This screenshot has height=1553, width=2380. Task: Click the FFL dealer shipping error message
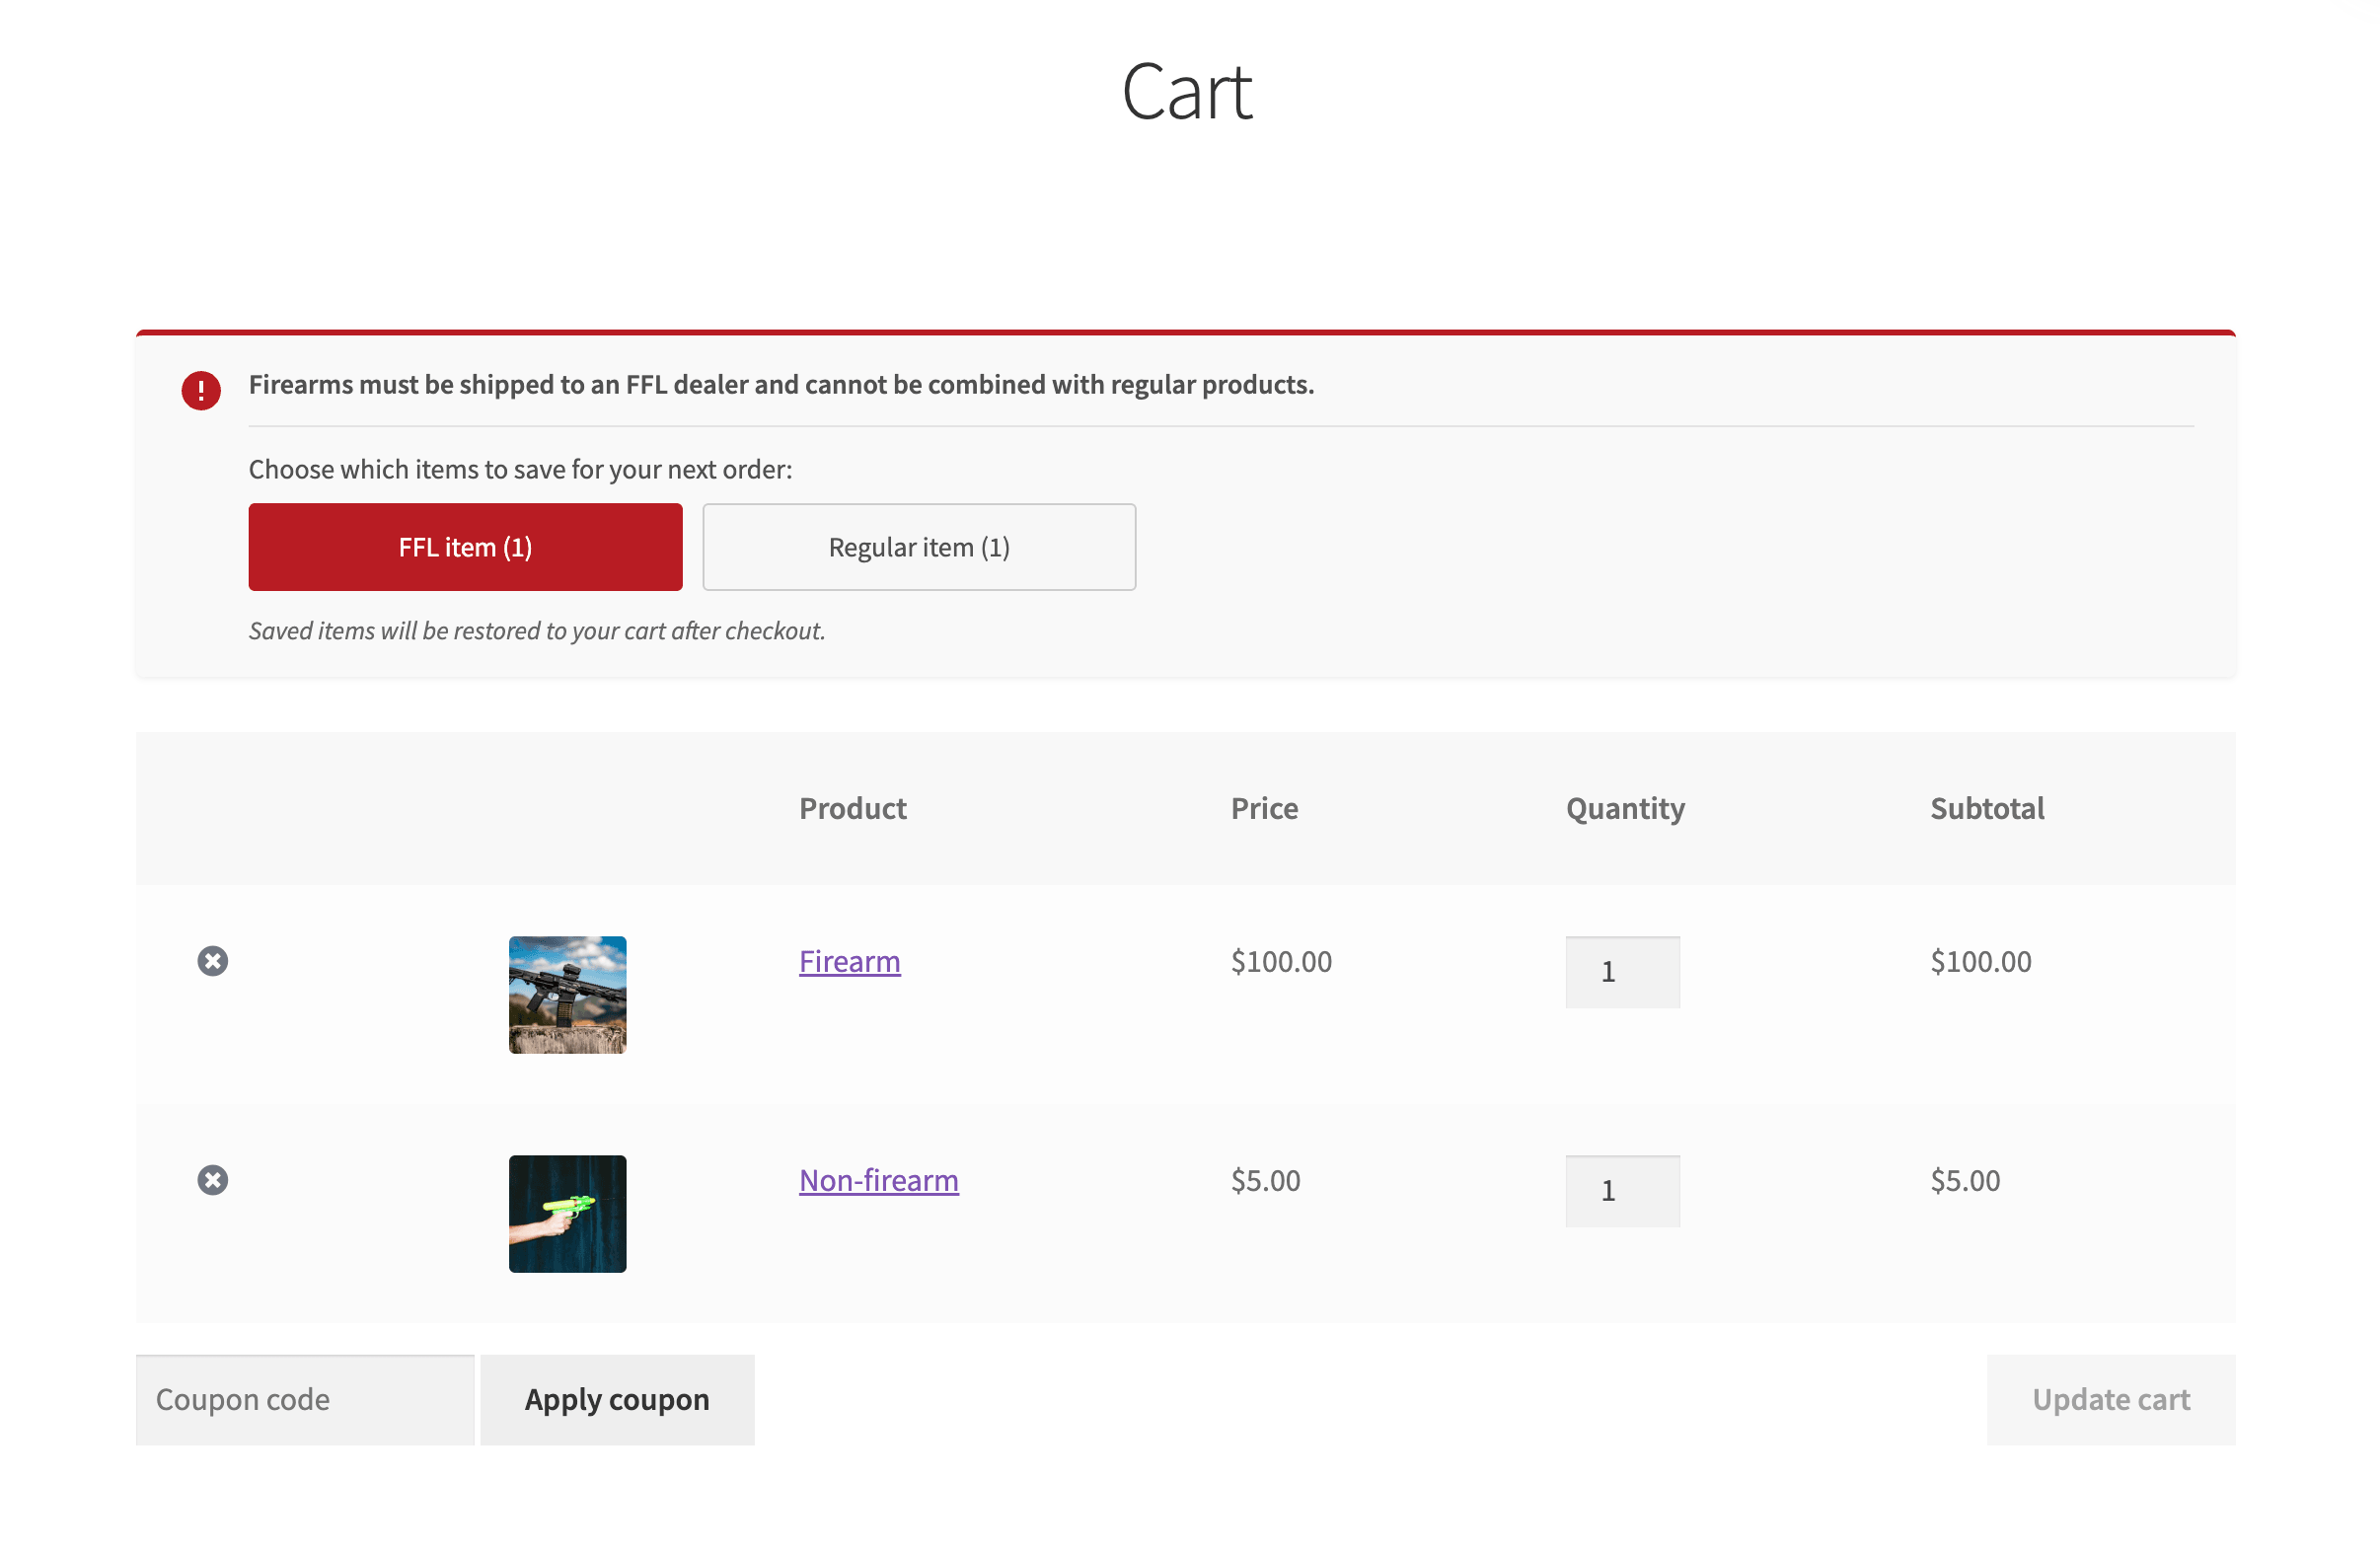pyautogui.click(x=782, y=385)
